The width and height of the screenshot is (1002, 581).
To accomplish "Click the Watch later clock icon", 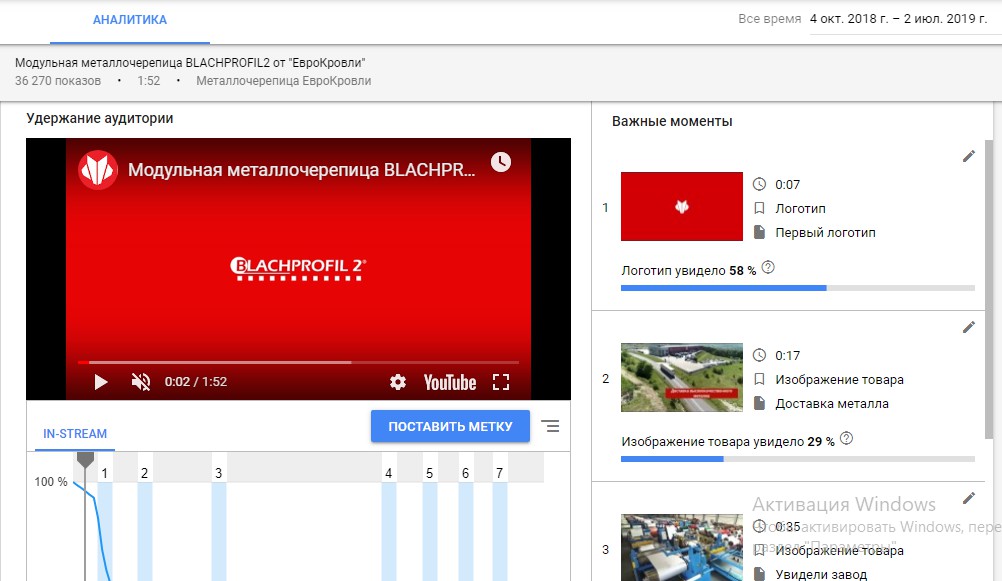I will click(501, 162).
